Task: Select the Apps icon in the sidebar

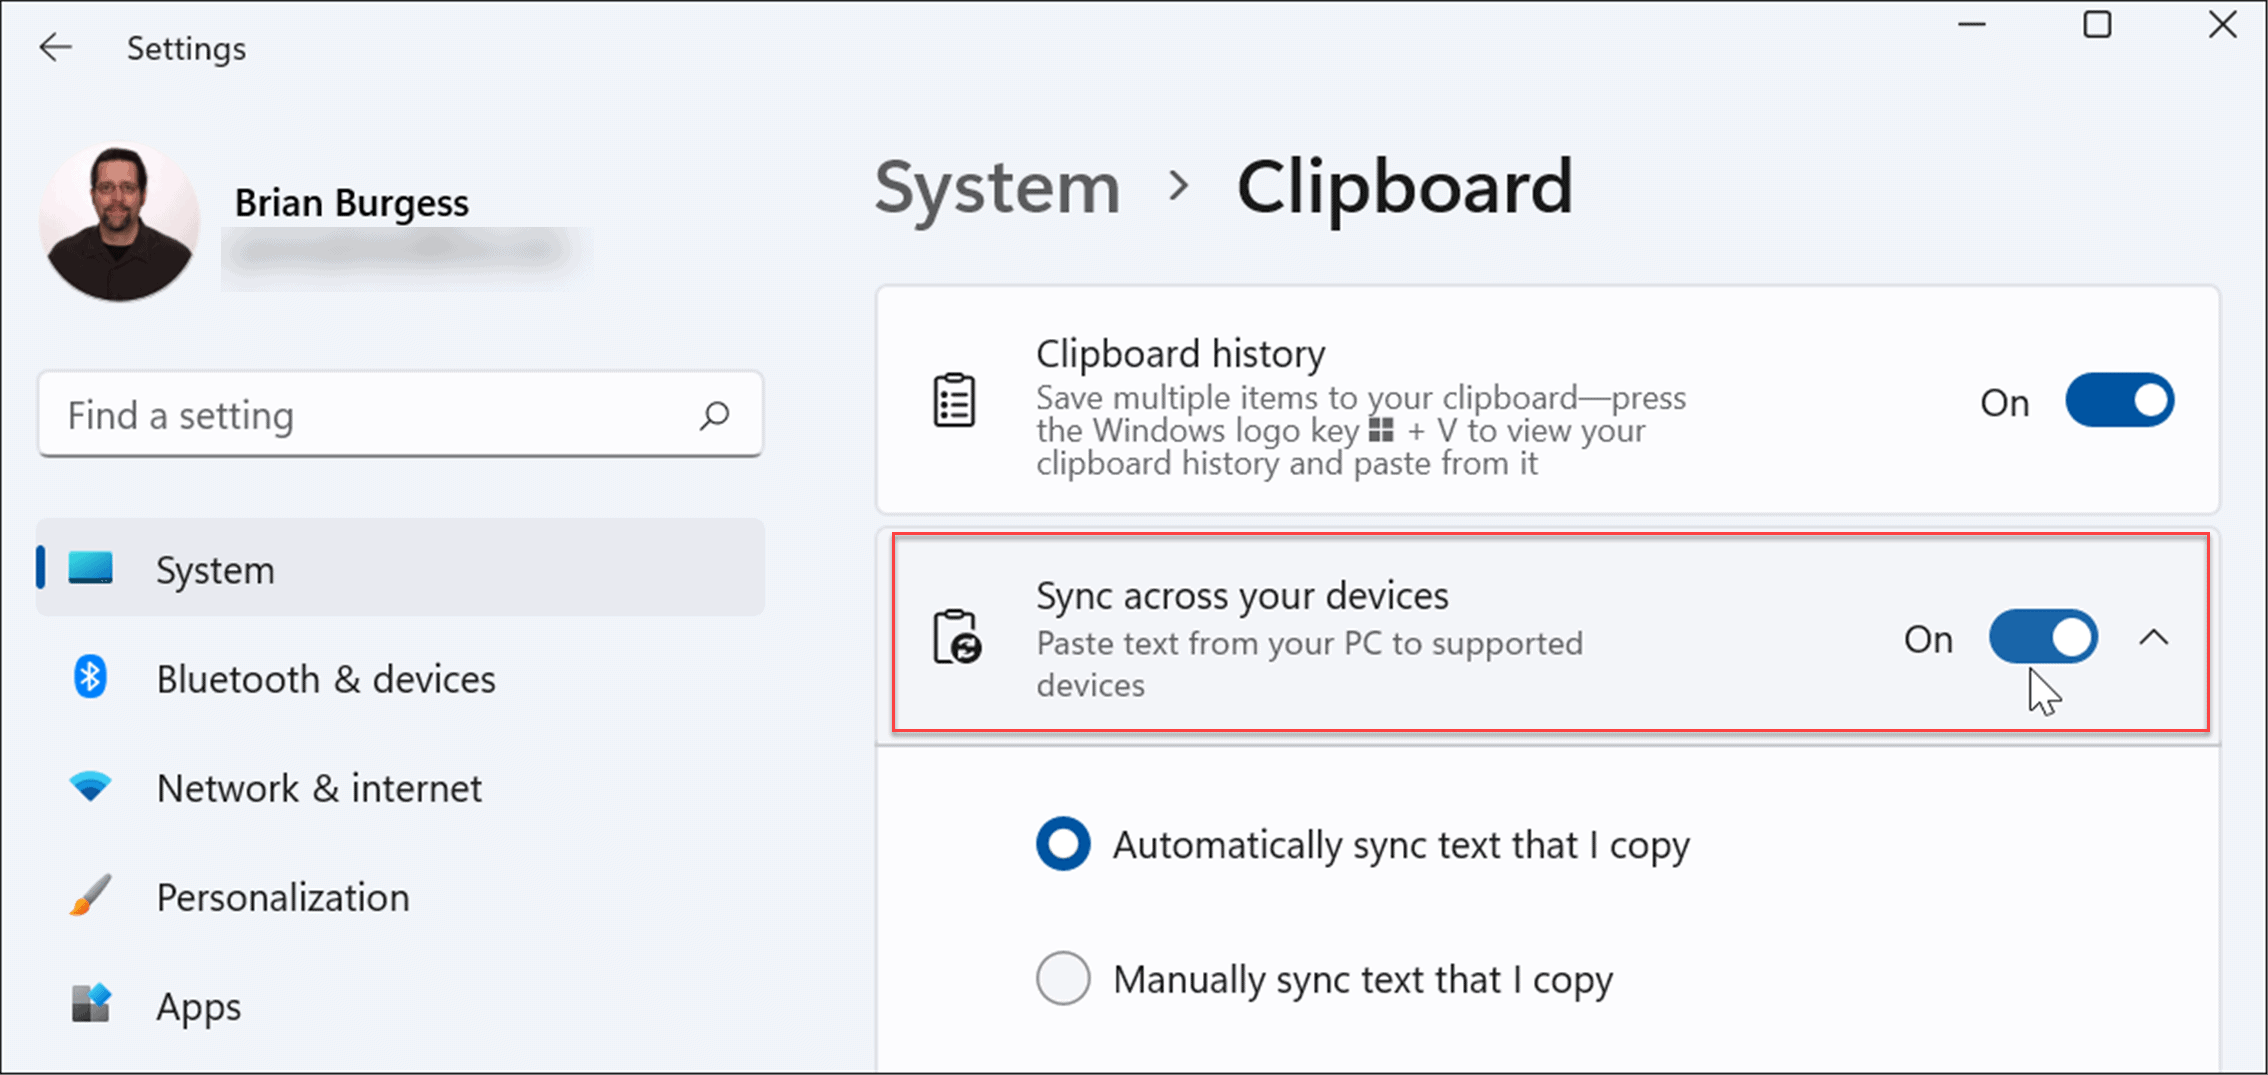Action: [91, 1005]
